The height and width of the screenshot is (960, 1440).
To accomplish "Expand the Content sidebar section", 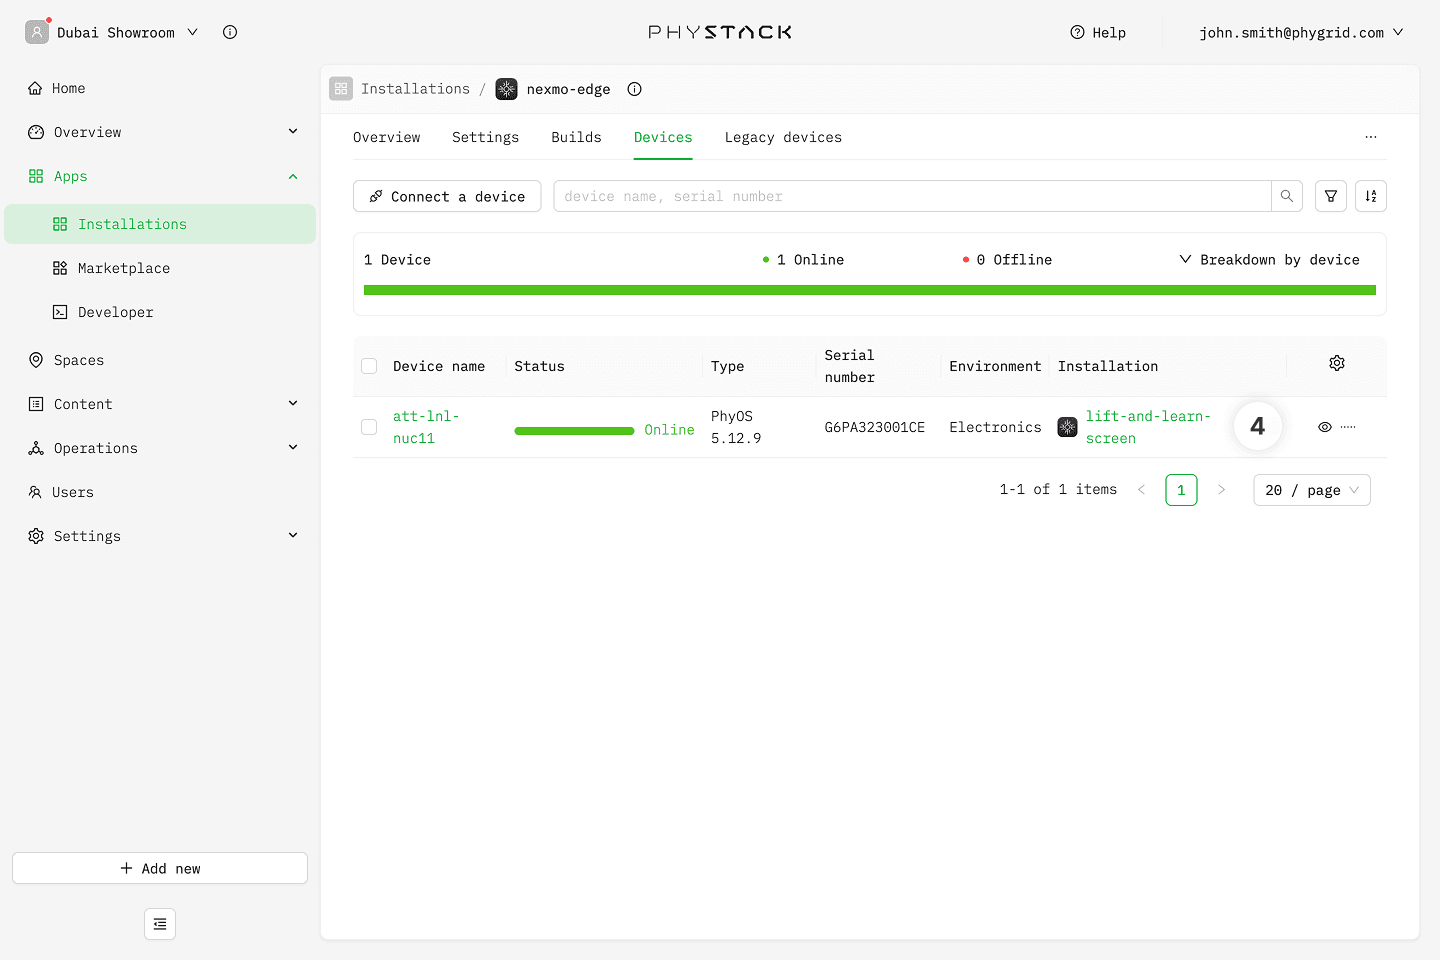I will click(293, 403).
